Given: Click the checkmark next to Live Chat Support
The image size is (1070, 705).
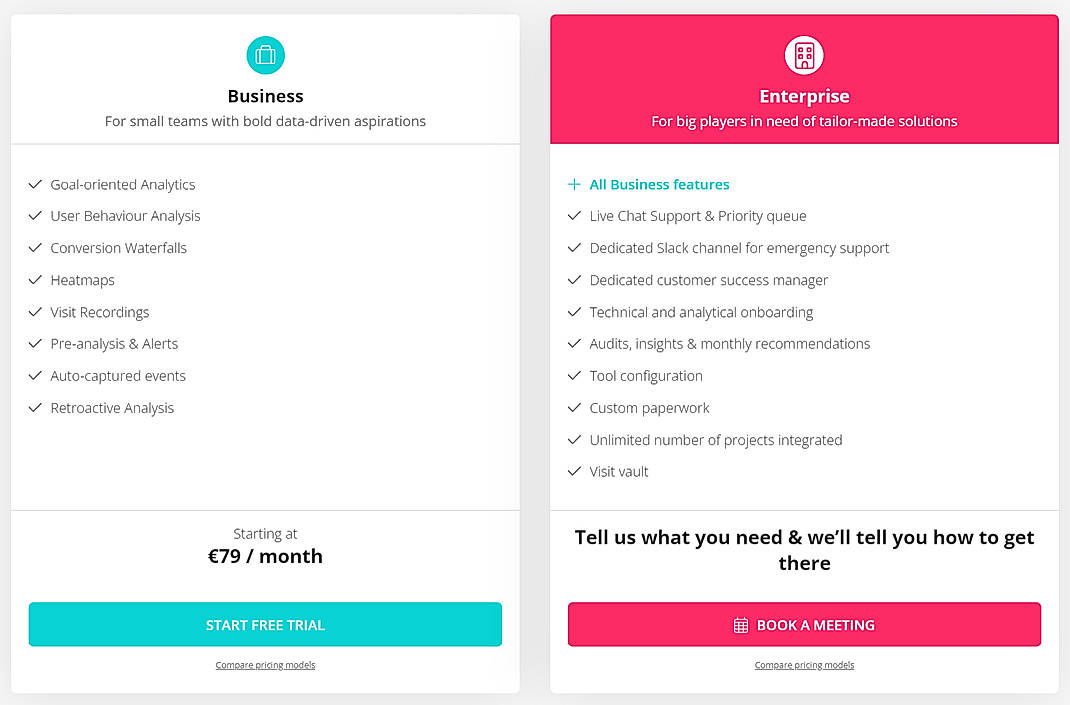Looking at the screenshot, I should pos(575,216).
